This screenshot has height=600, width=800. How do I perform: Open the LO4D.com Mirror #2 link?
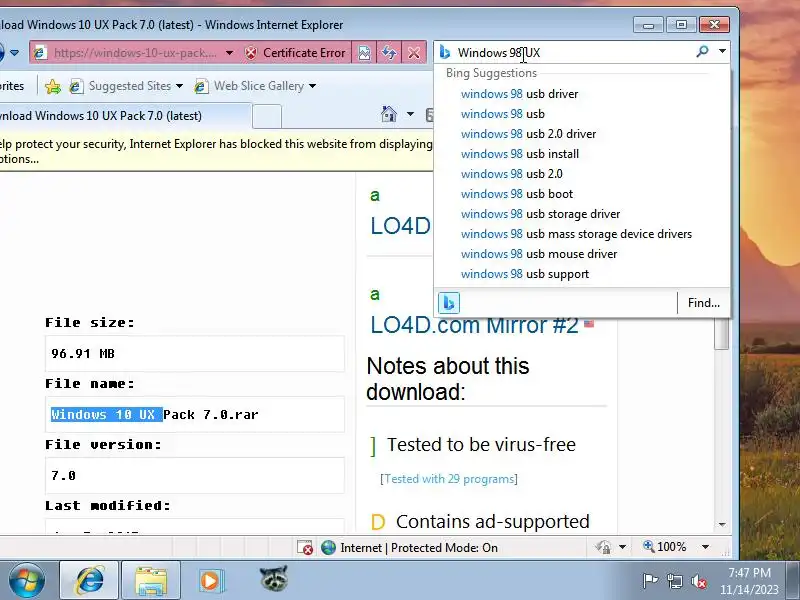(x=474, y=325)
